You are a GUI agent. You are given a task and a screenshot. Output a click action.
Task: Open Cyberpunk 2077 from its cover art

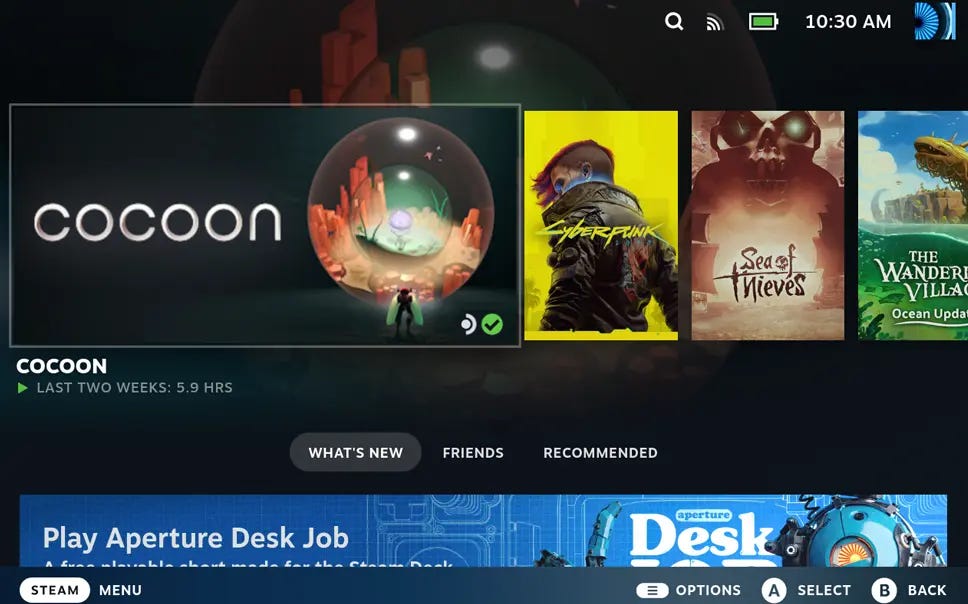point(601,225)
